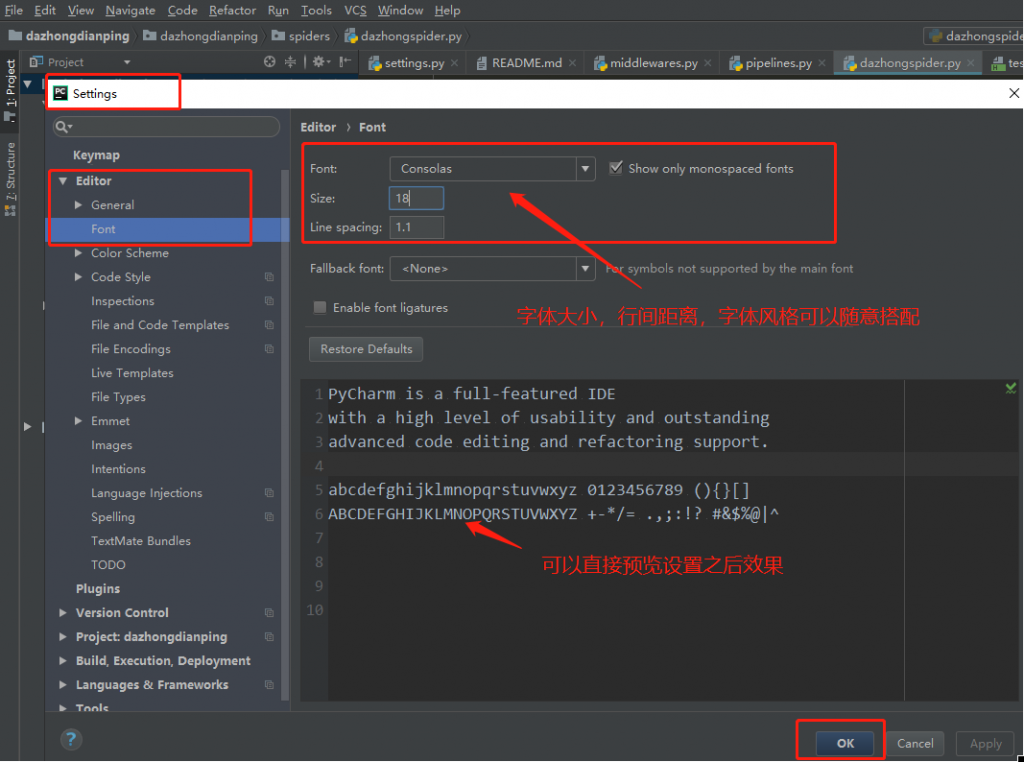Close the pipelines.py editor tab

click(822, 63)
